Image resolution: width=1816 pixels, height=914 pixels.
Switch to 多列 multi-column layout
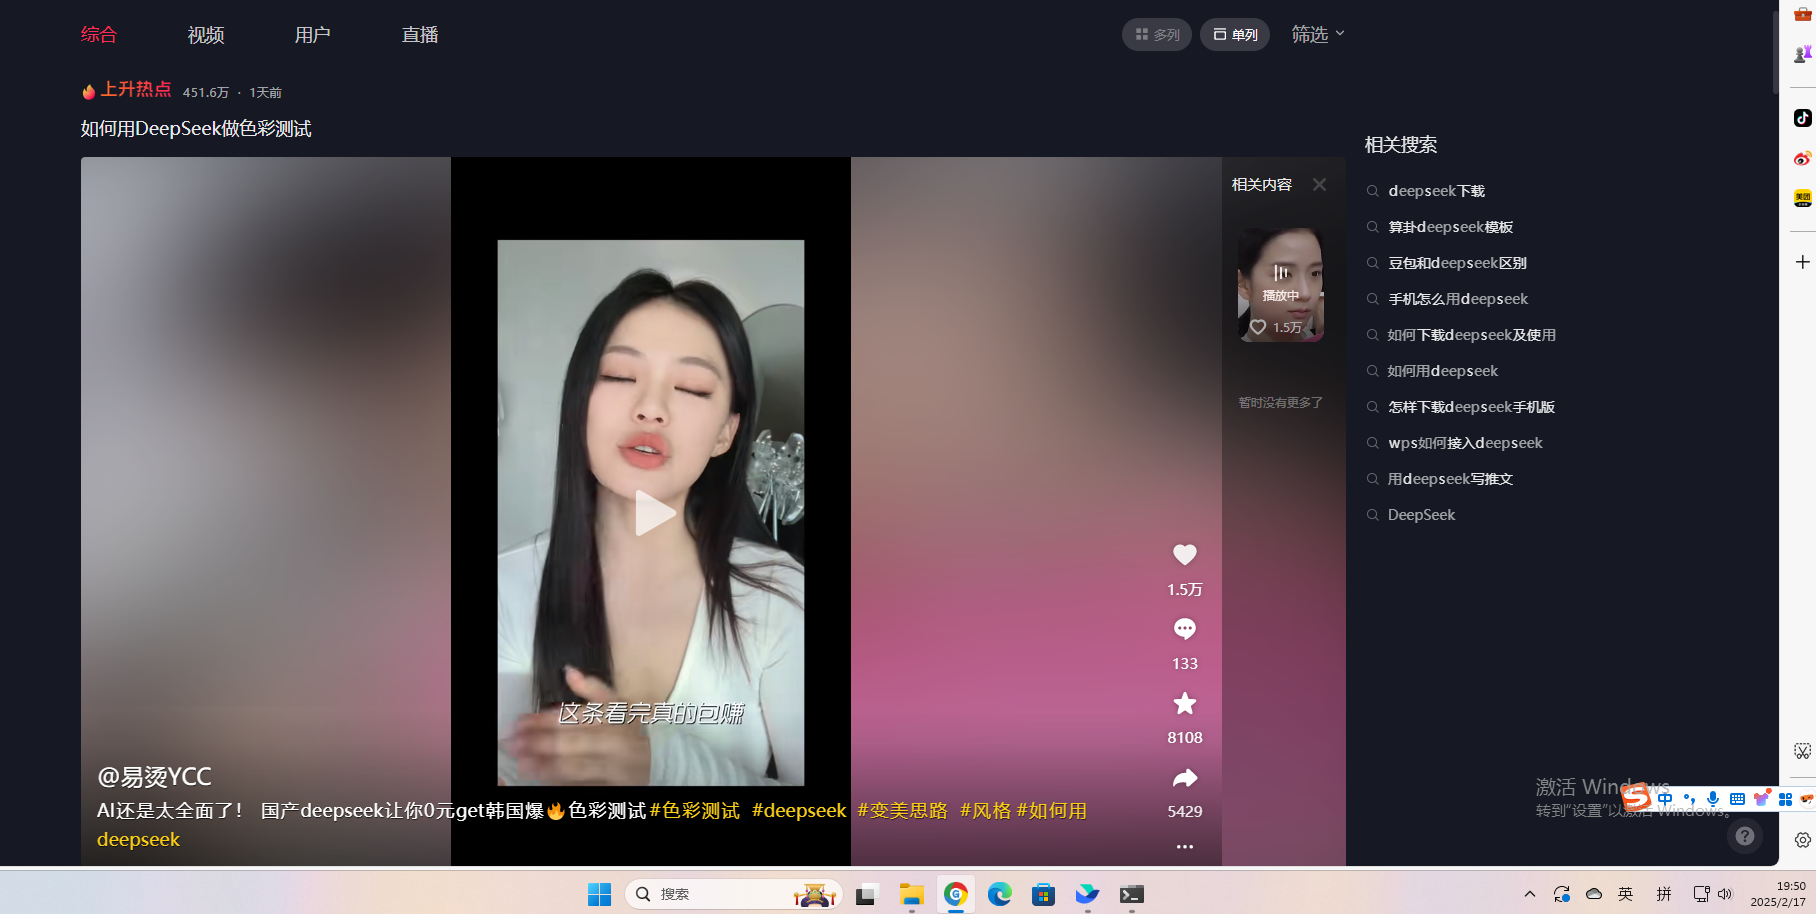[x=1157, y=34]
